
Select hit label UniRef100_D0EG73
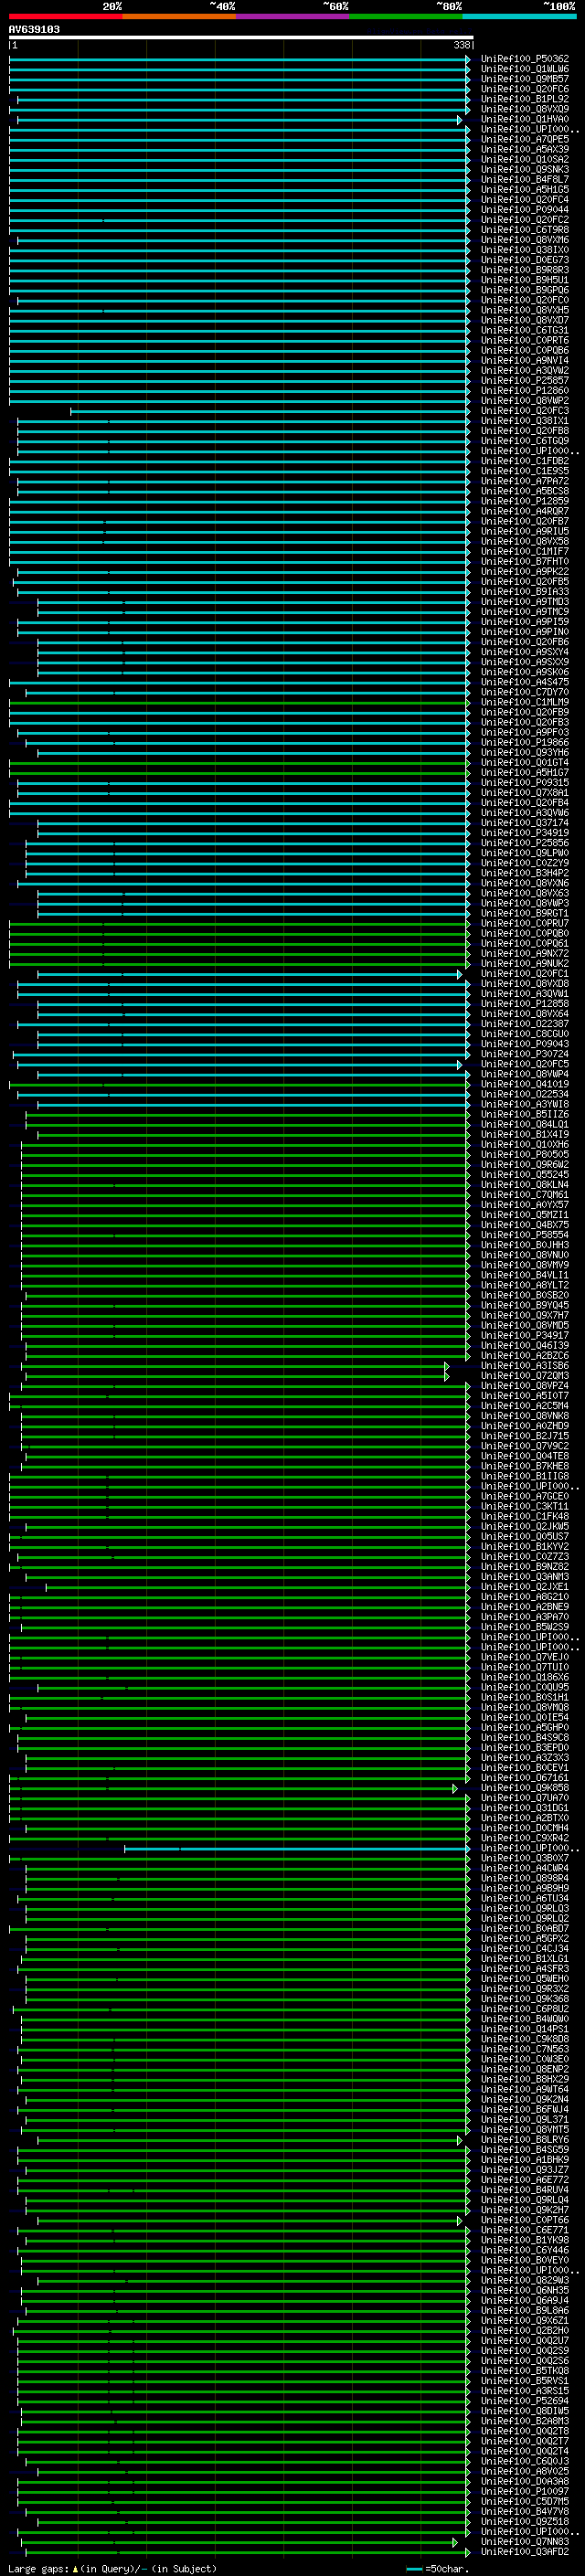(525, 260)
